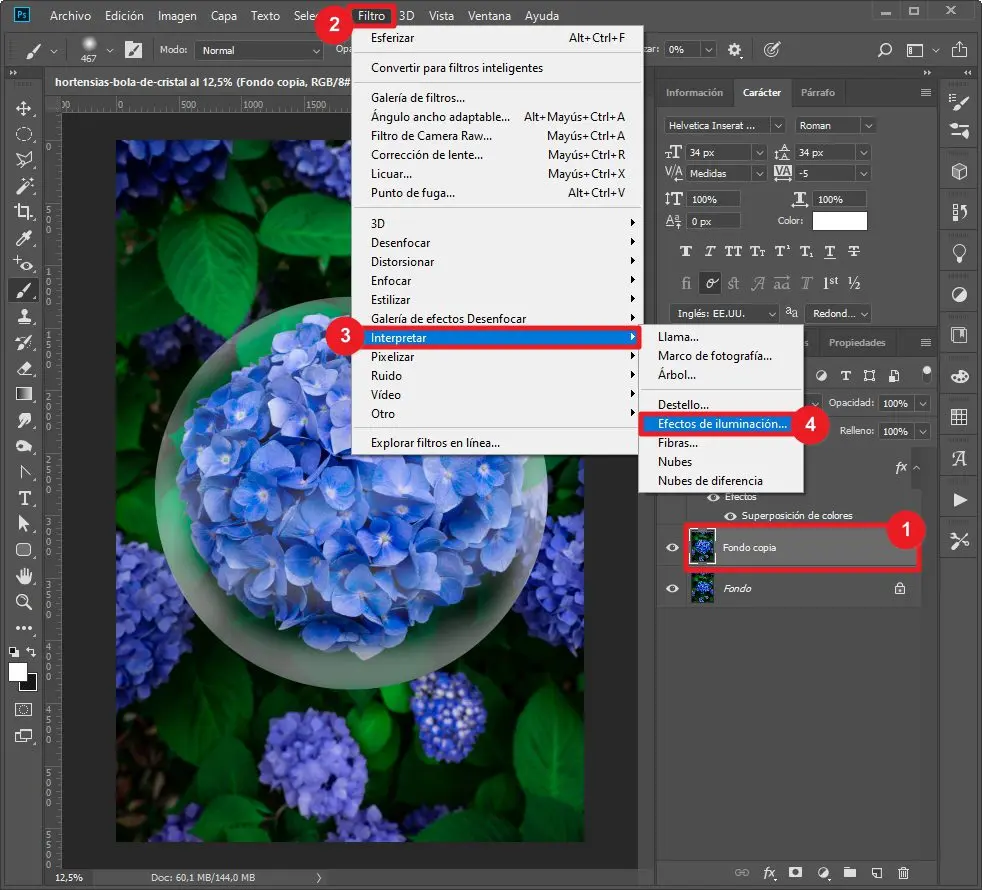Screen dimensions: 982x890
Task: Select the Move tool
Action: click(24, 108)
